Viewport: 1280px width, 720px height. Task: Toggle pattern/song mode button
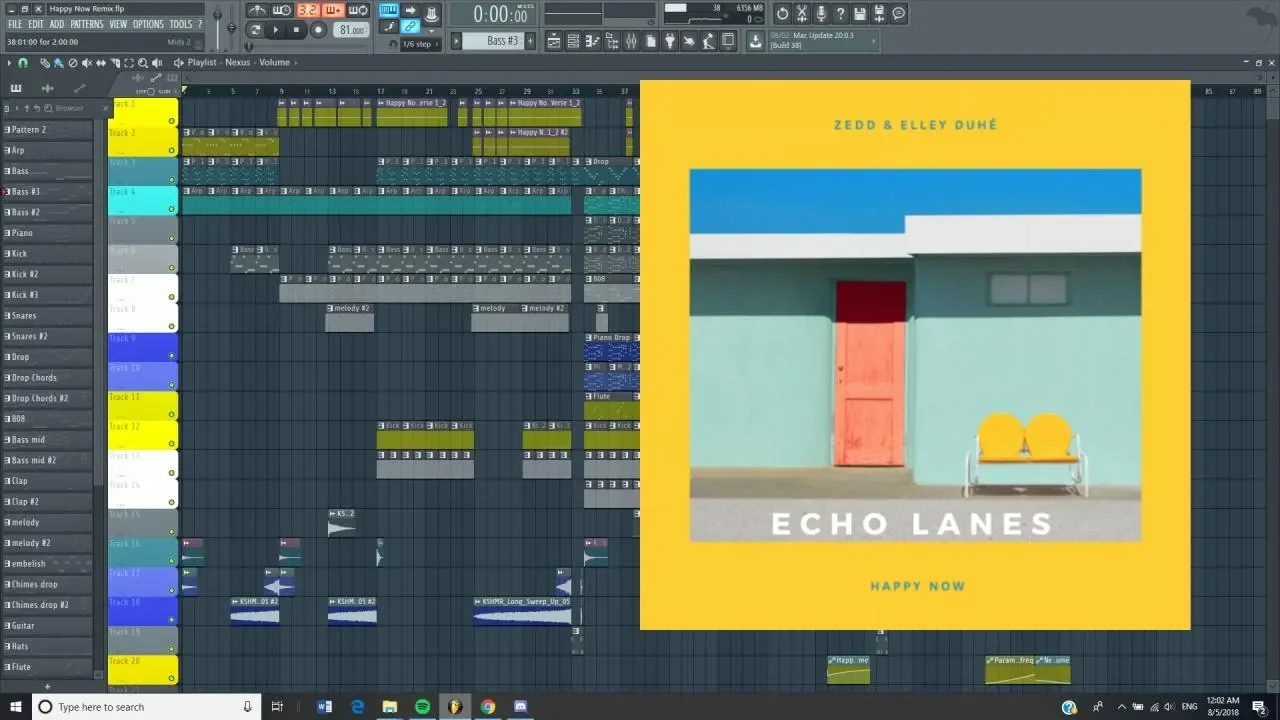(x=255, y=30)
